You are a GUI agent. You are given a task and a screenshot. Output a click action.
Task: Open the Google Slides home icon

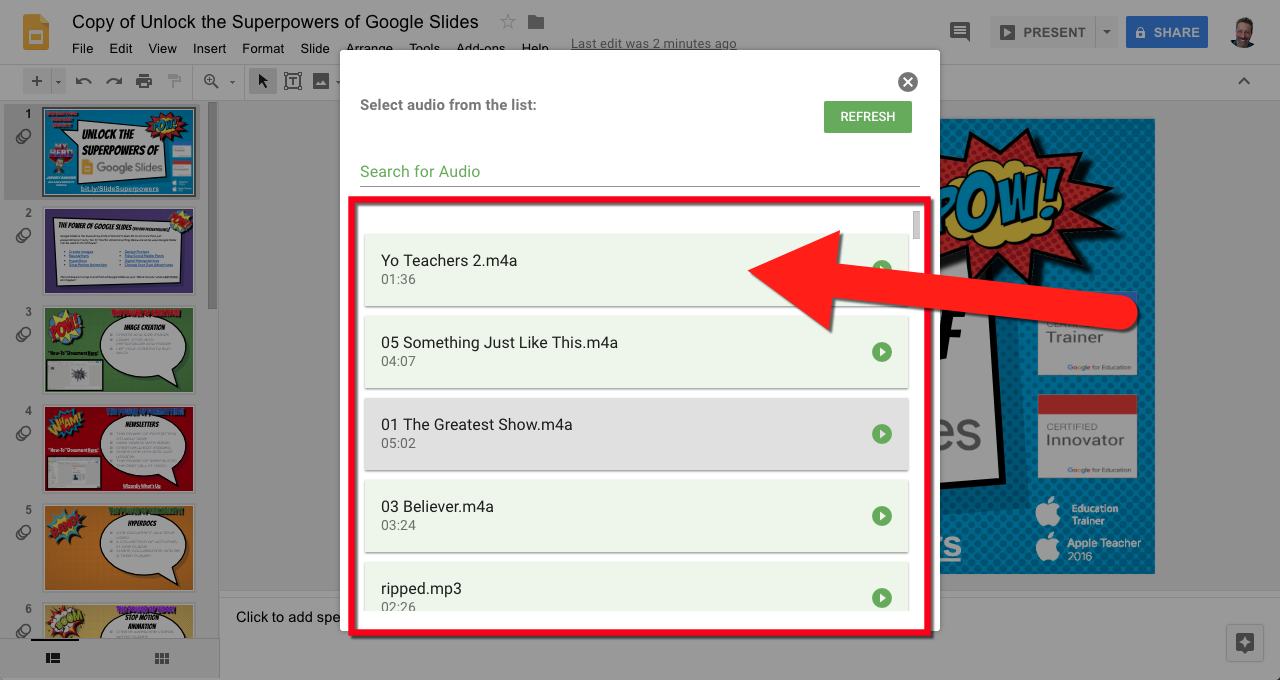tap(37, 32)
